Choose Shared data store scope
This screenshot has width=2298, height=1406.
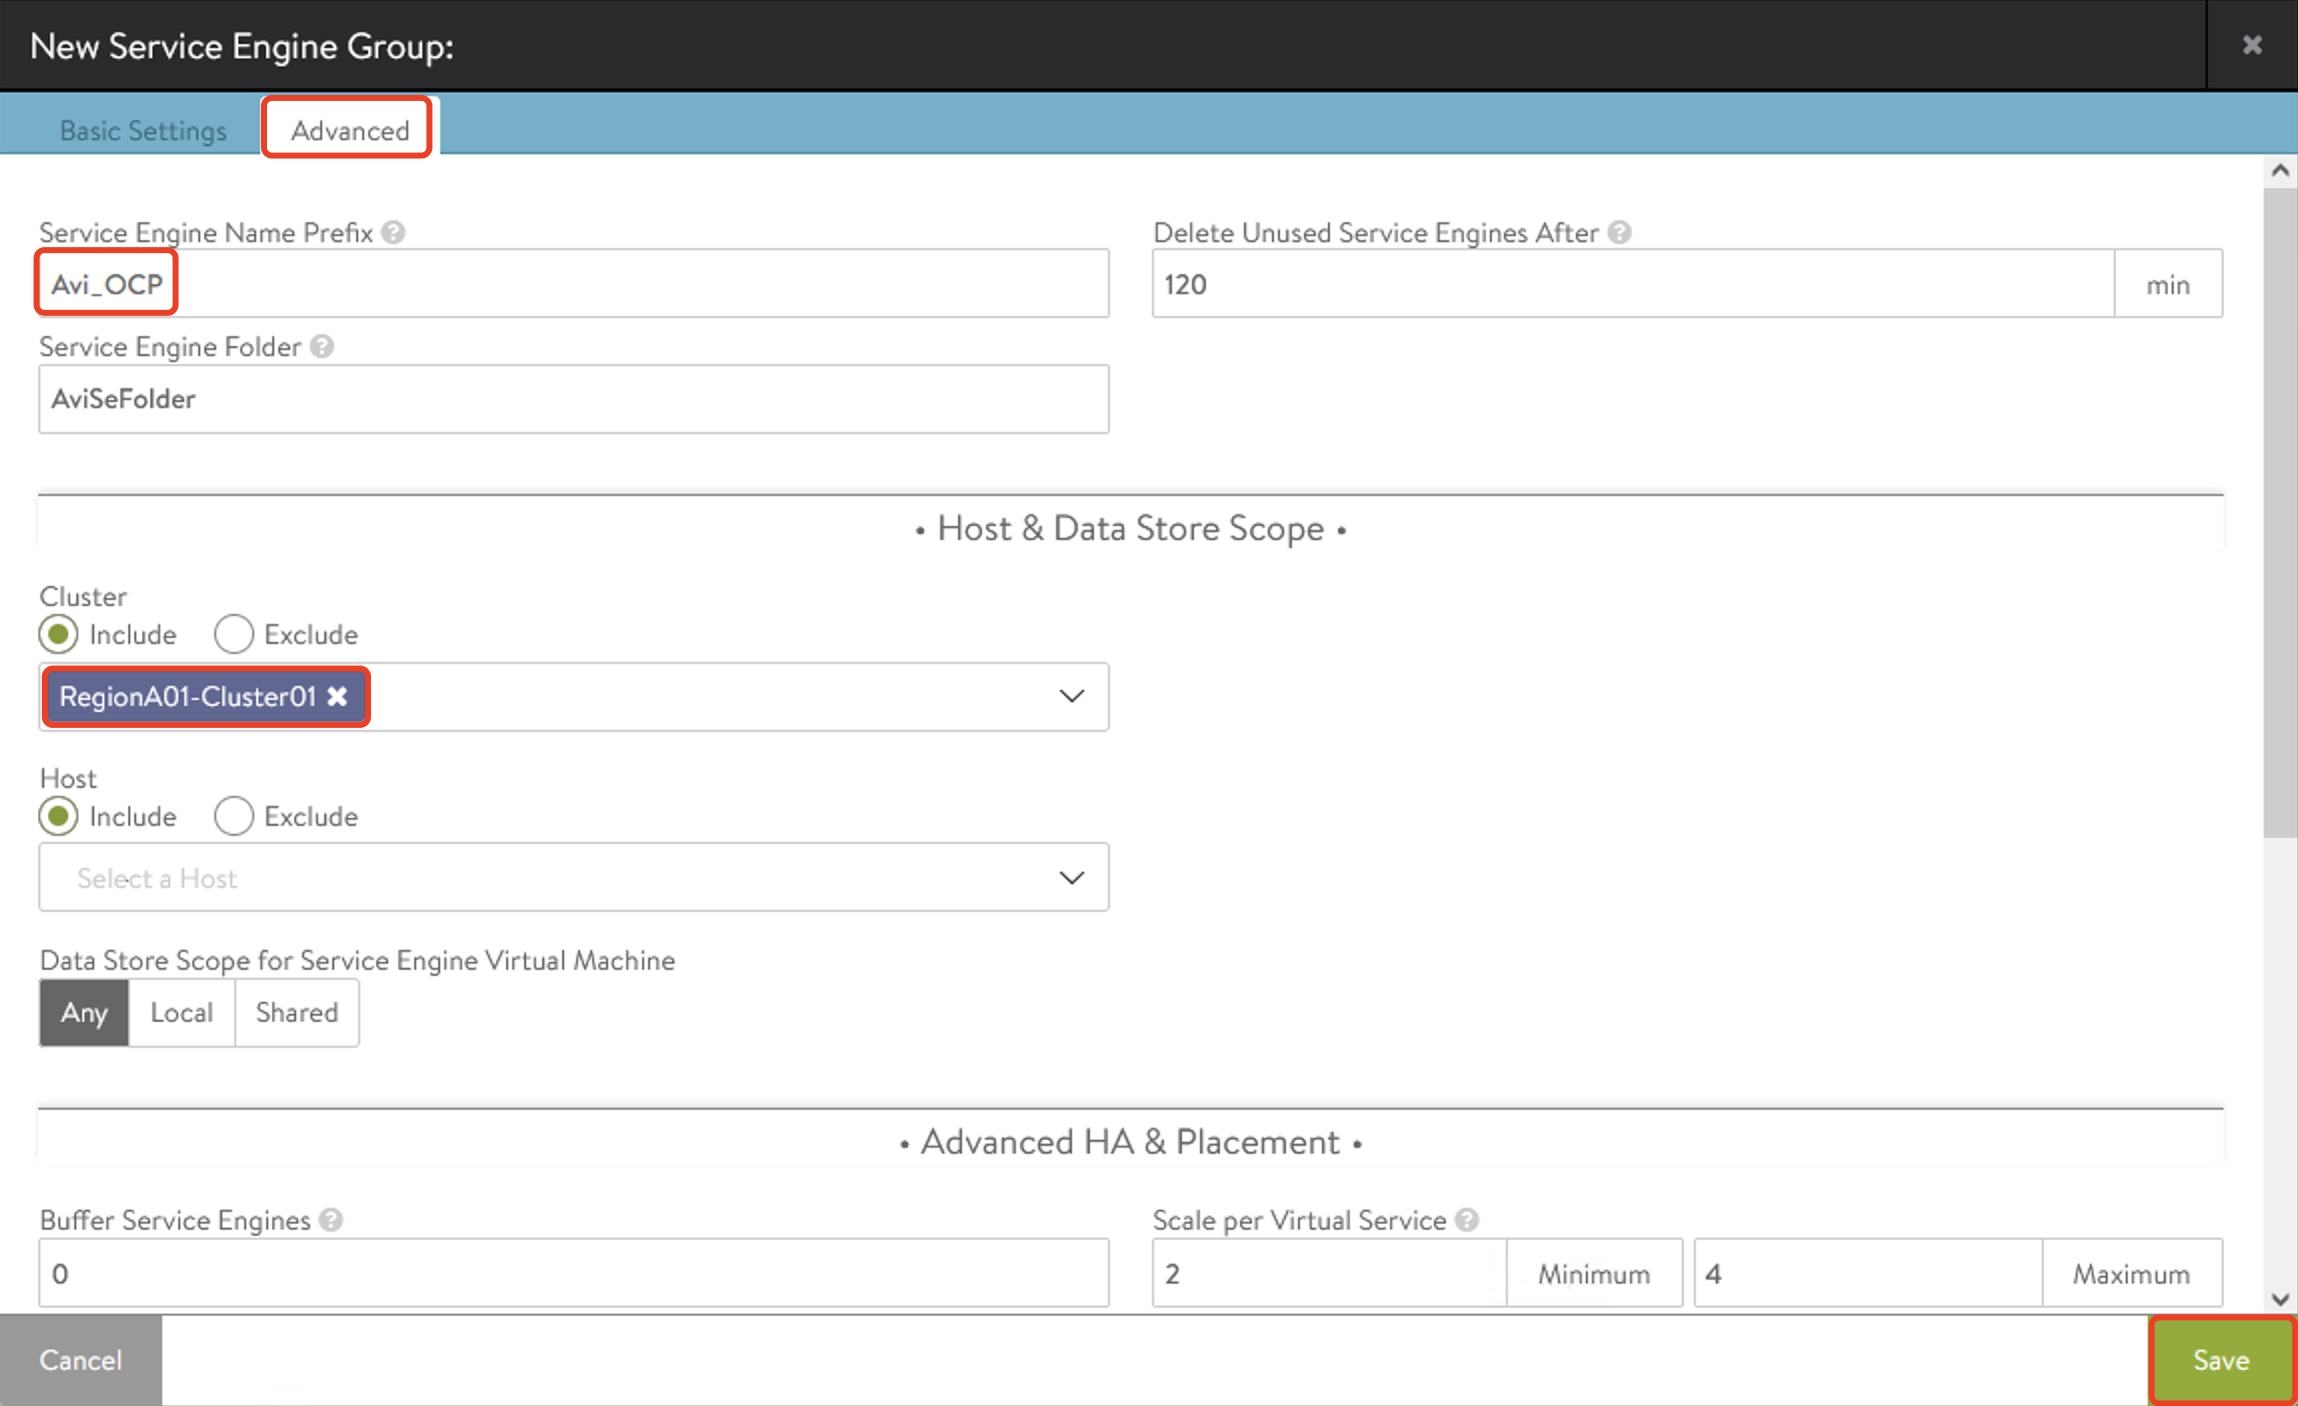[296, 1012]
